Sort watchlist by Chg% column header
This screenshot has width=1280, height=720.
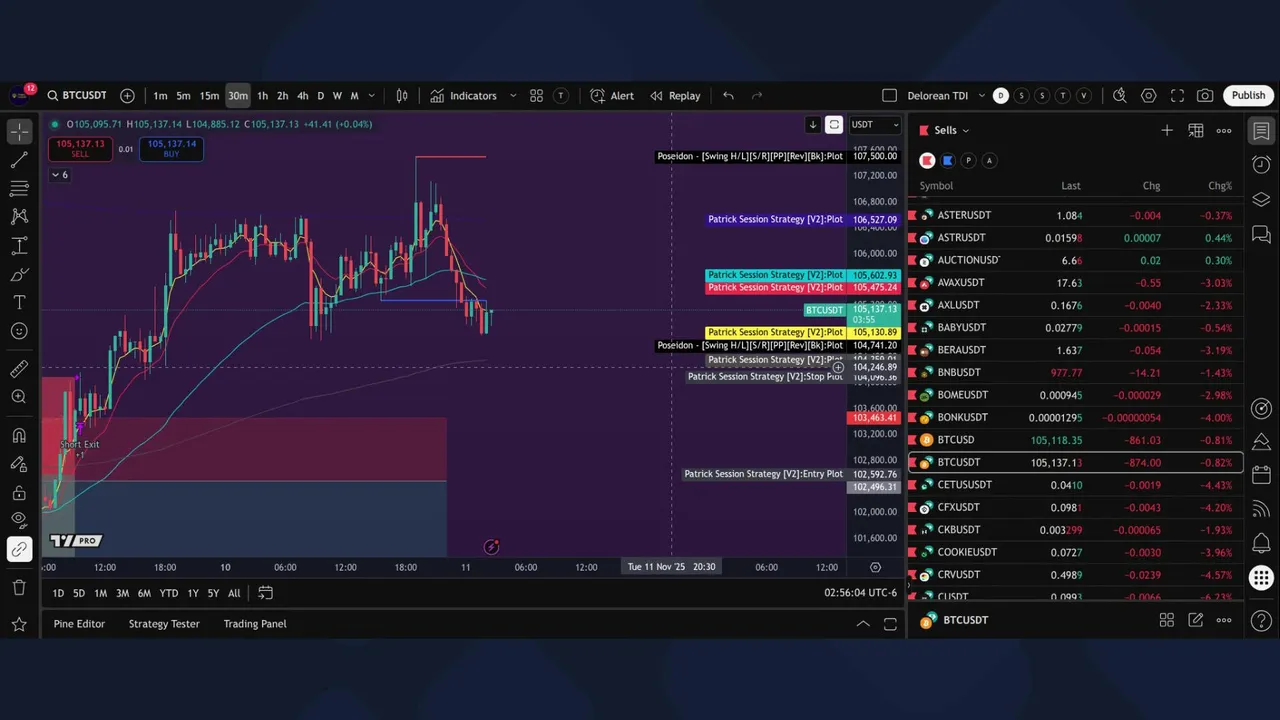1220,186
